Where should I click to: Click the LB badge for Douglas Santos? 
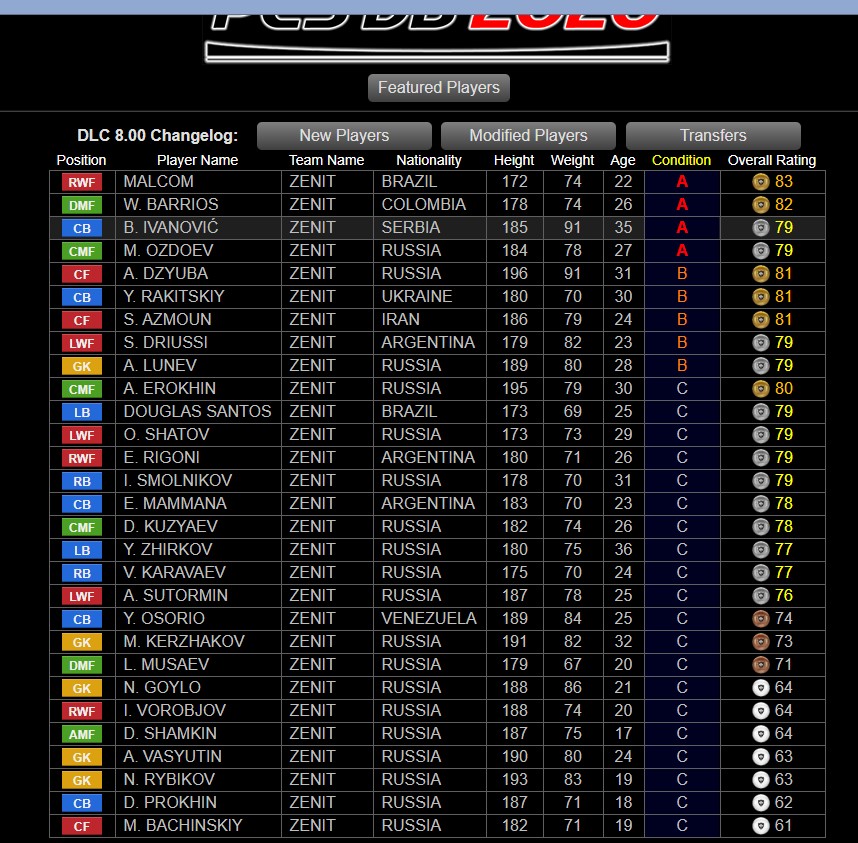82,412
